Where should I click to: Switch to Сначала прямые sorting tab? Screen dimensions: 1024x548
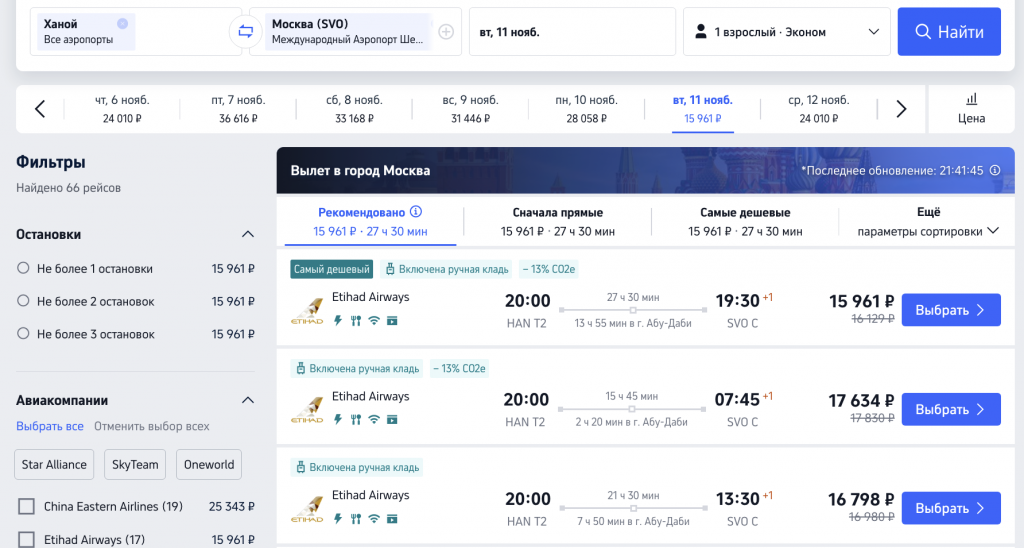tap(557, 222)
